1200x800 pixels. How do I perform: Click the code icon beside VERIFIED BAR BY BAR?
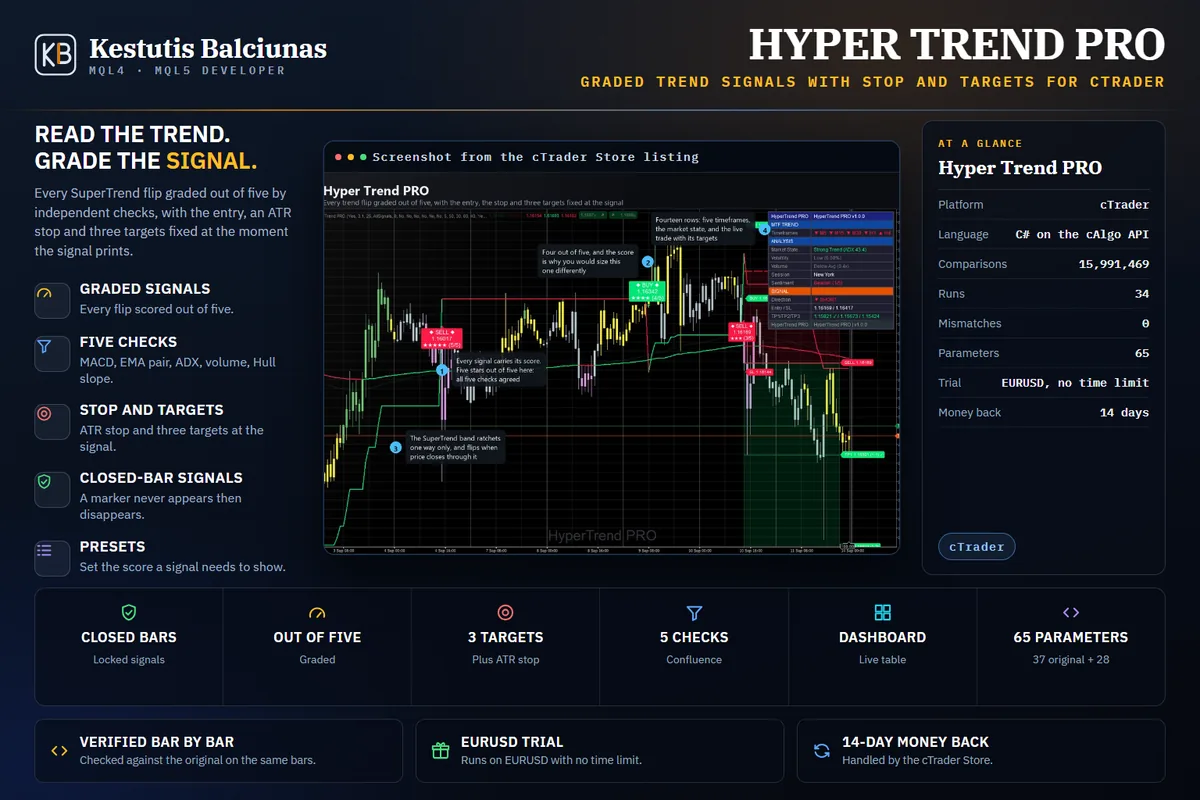click(59, 750)
